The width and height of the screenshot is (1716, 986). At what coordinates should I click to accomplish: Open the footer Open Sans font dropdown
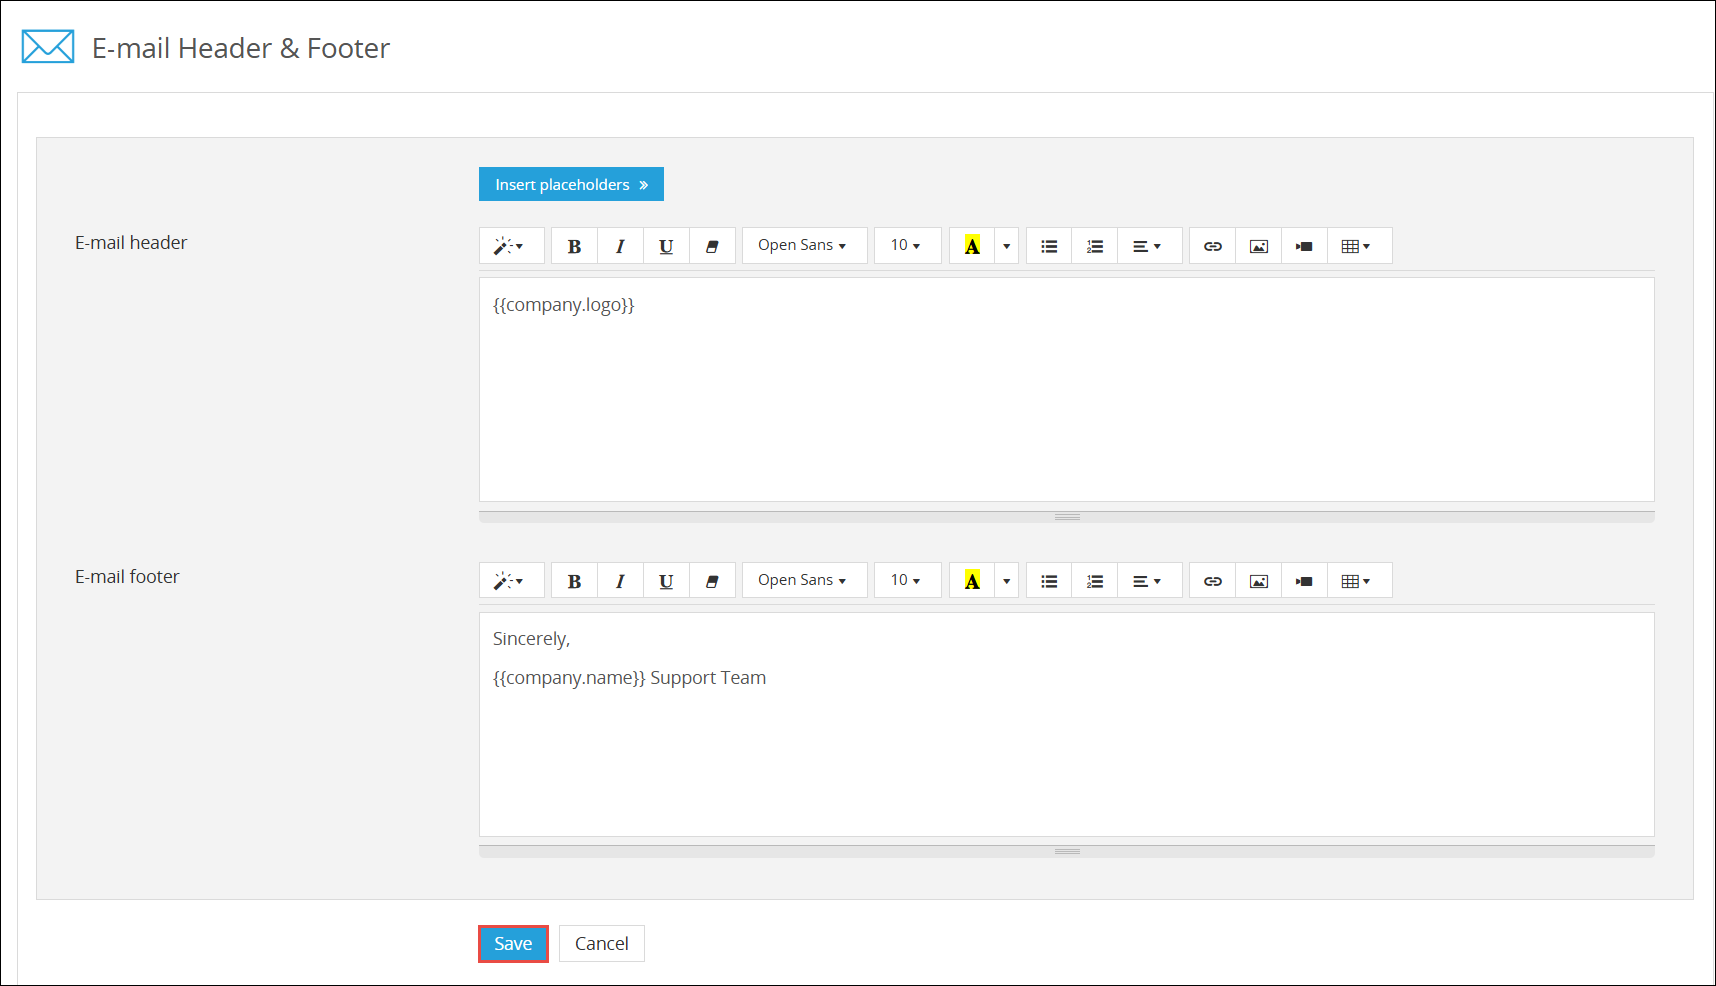coord(804,581)
